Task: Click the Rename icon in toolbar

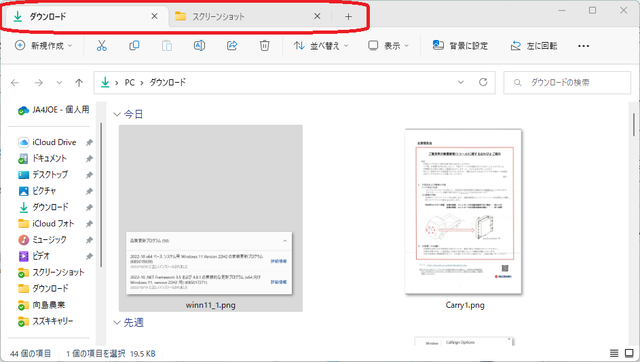Action: (199, 46)
